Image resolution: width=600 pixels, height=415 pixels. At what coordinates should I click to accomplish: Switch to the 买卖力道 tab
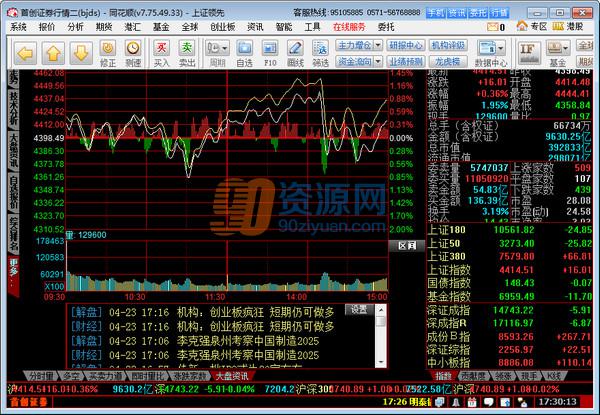click(105, 376)
